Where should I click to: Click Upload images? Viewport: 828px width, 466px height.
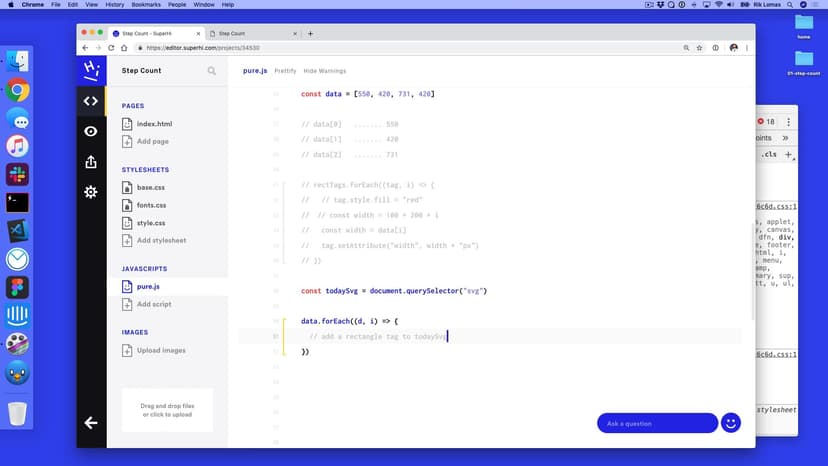click(160, 350)
